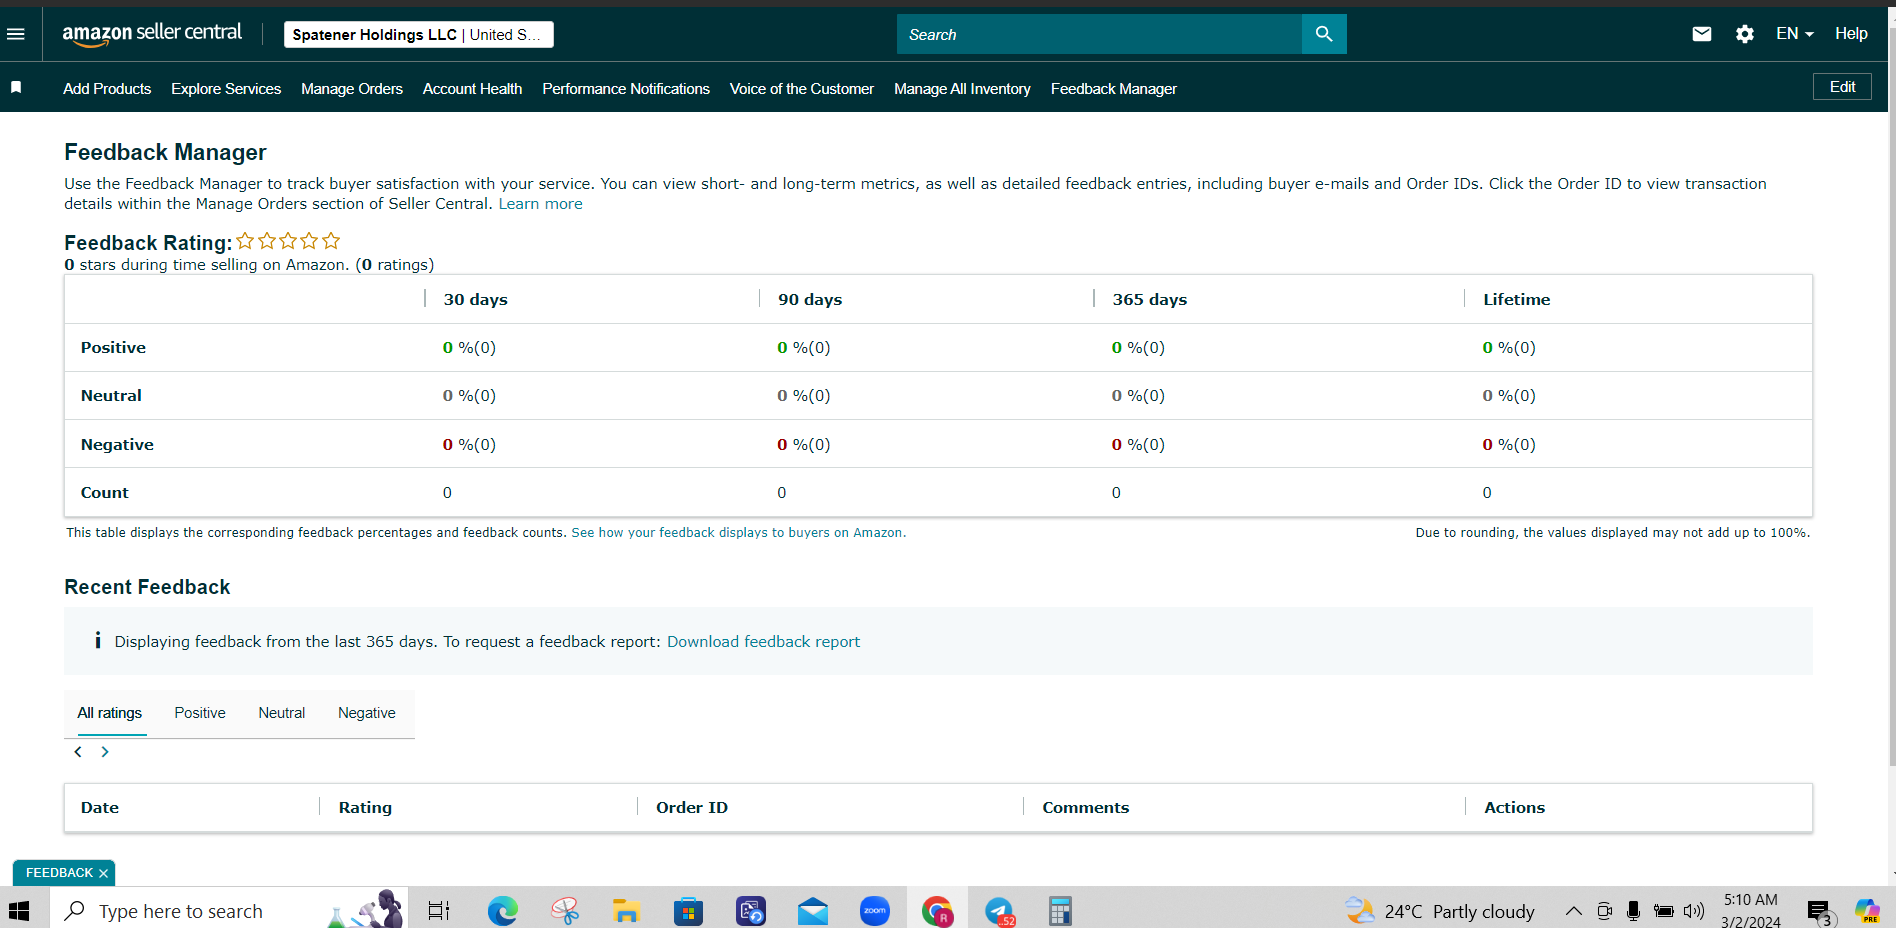Switch to the Positive feedback tab
The height and width of the screenshot is (928, 1896).
pyautogui.click(x=200, y=713)
